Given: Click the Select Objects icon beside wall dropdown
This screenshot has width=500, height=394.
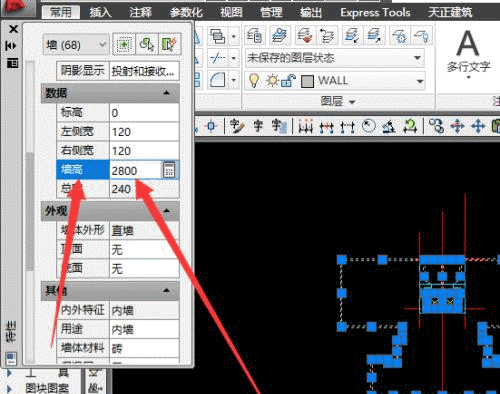Looking at the screenshot, I should coord(147,44).
